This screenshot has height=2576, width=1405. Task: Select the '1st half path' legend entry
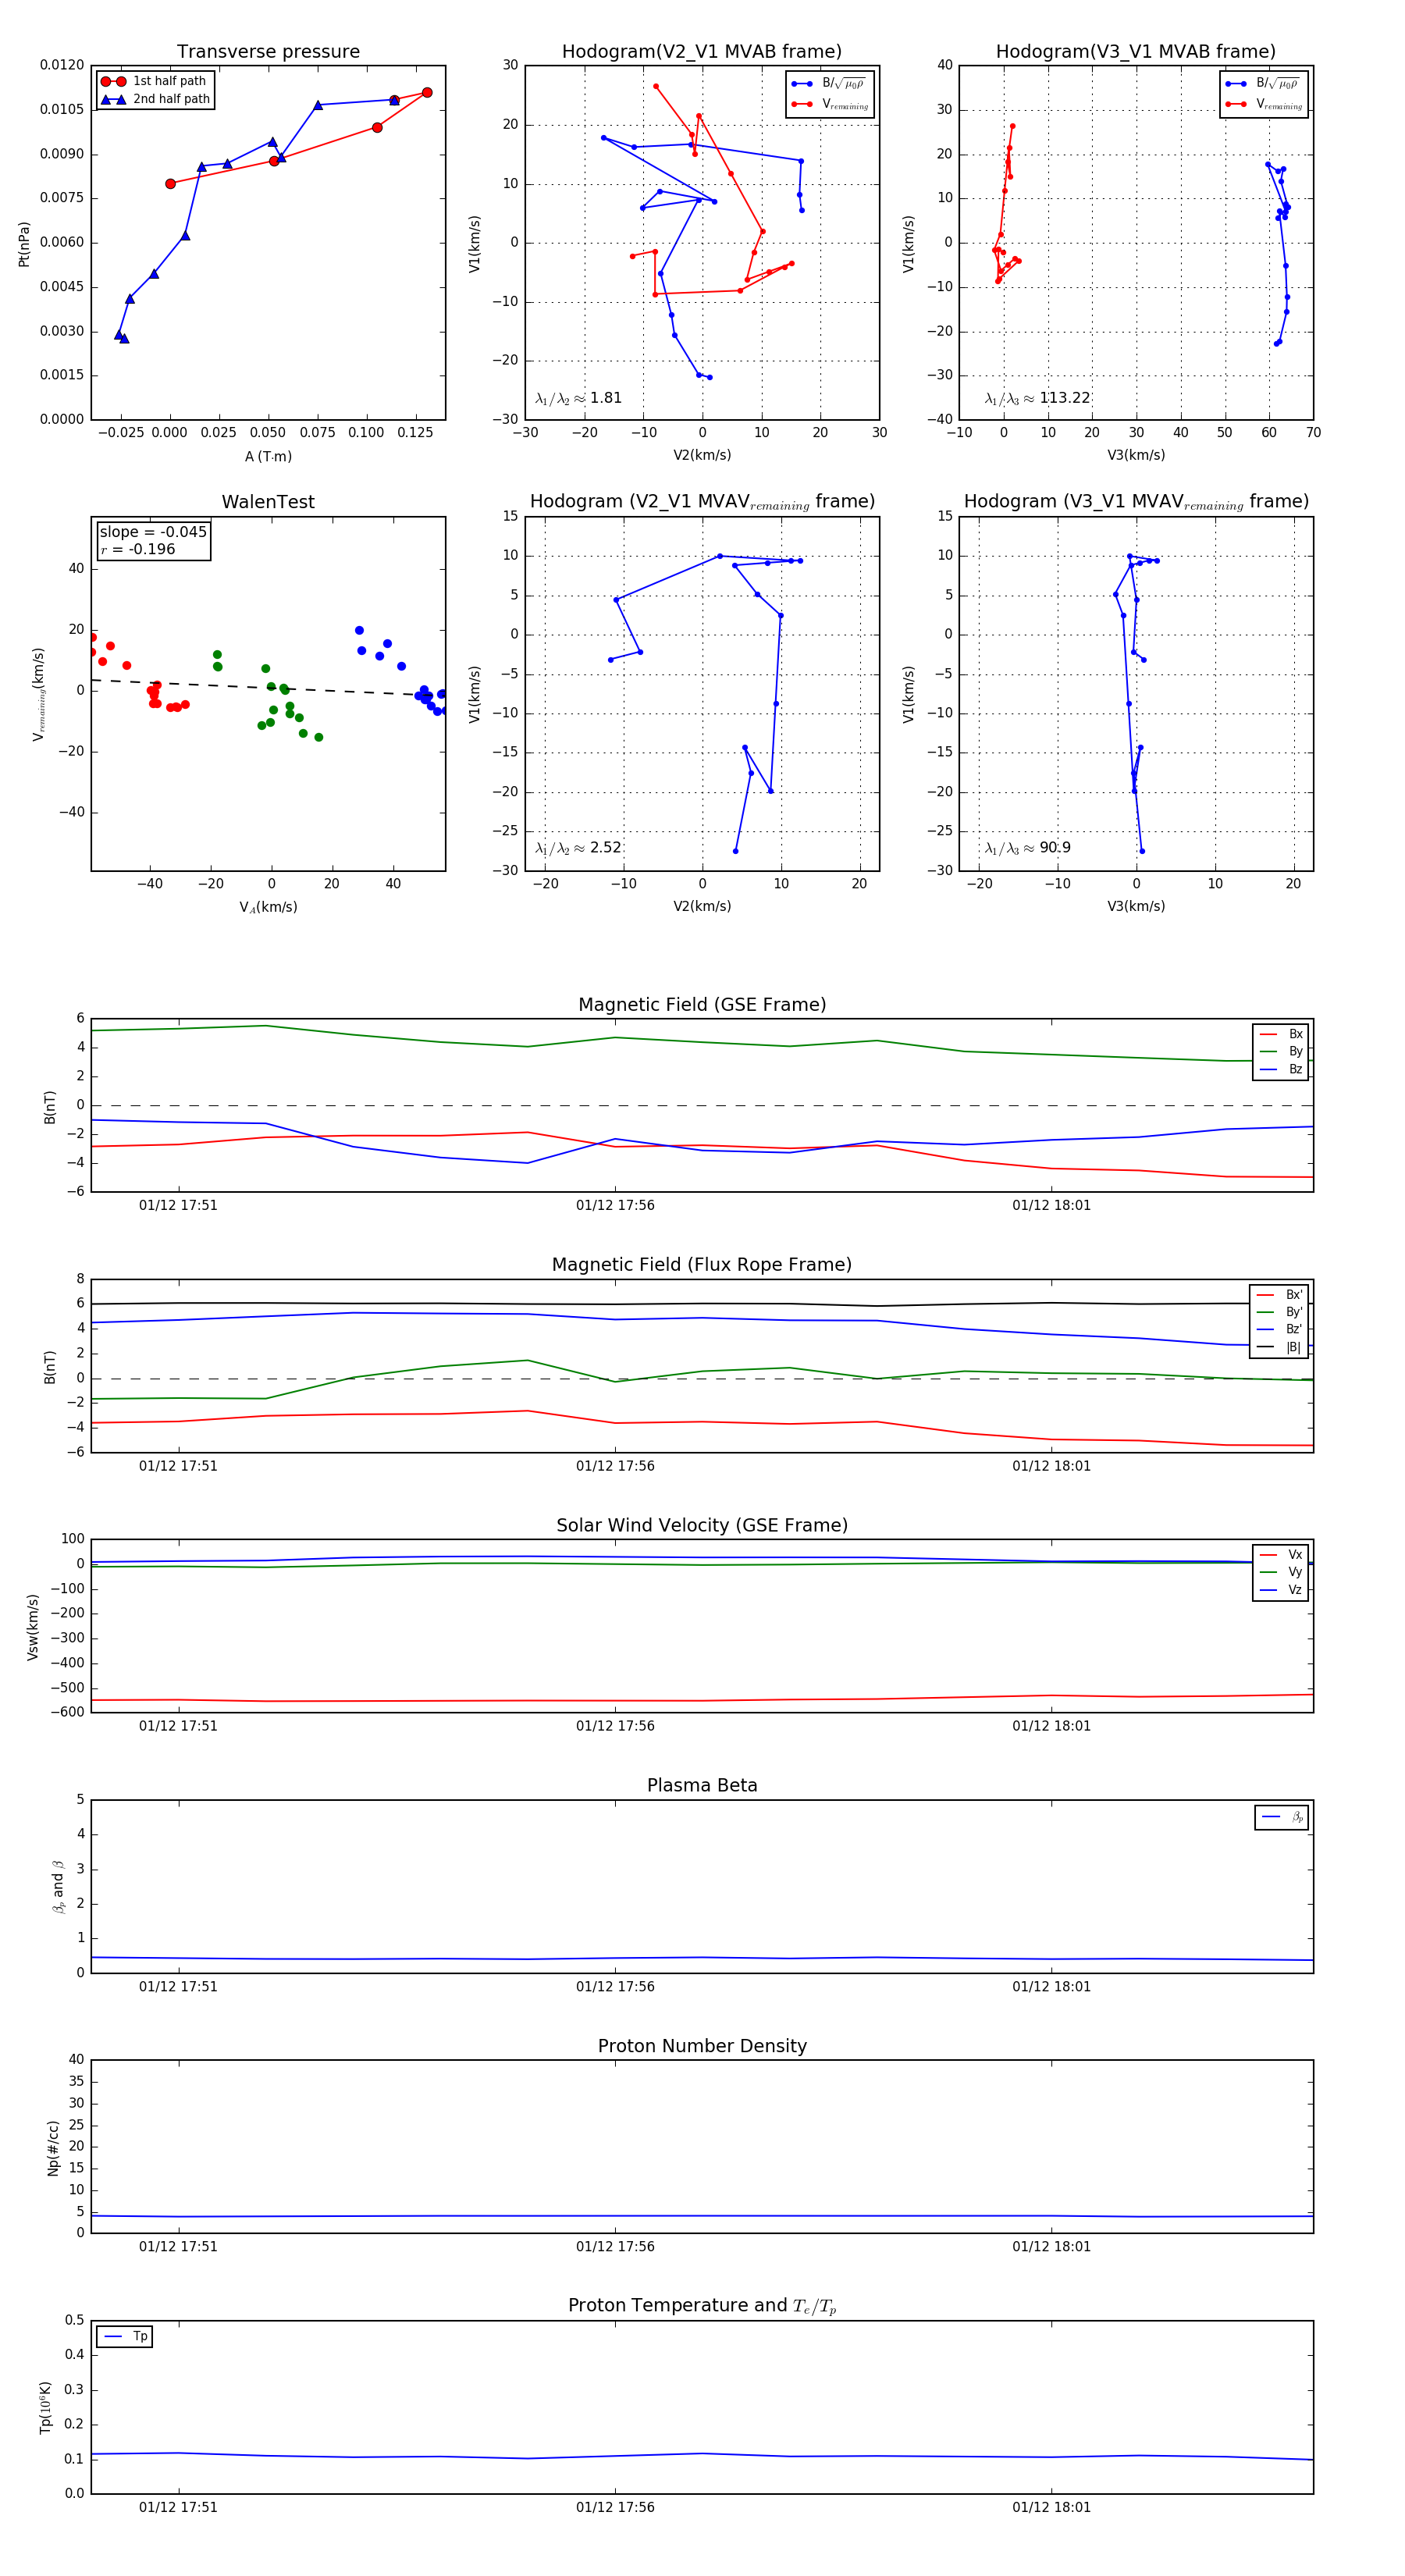click(x=154, y=81)
